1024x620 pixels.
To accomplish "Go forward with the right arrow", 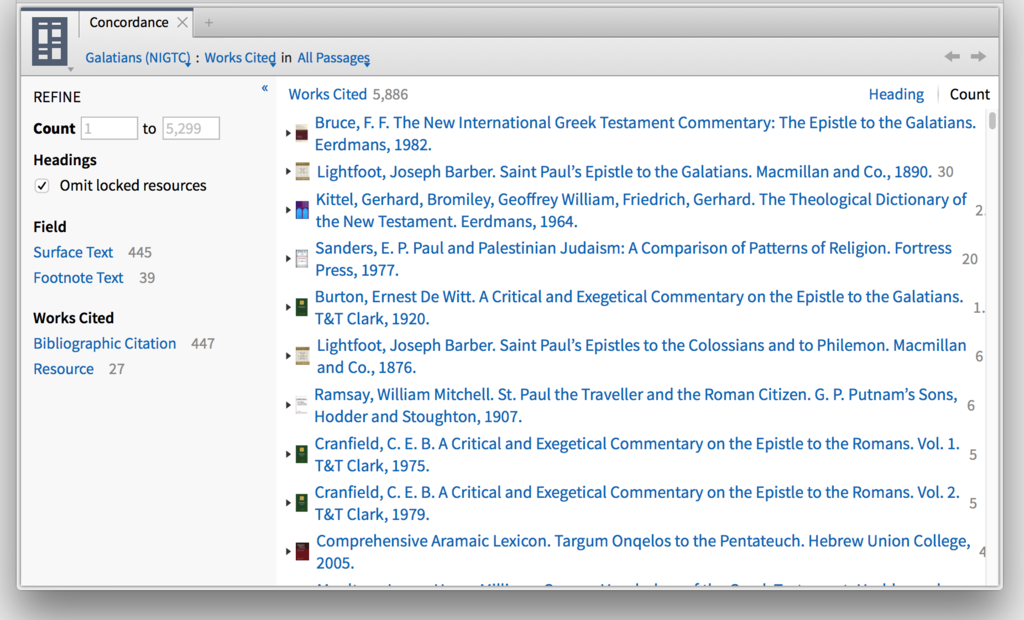I will [978, 56].
